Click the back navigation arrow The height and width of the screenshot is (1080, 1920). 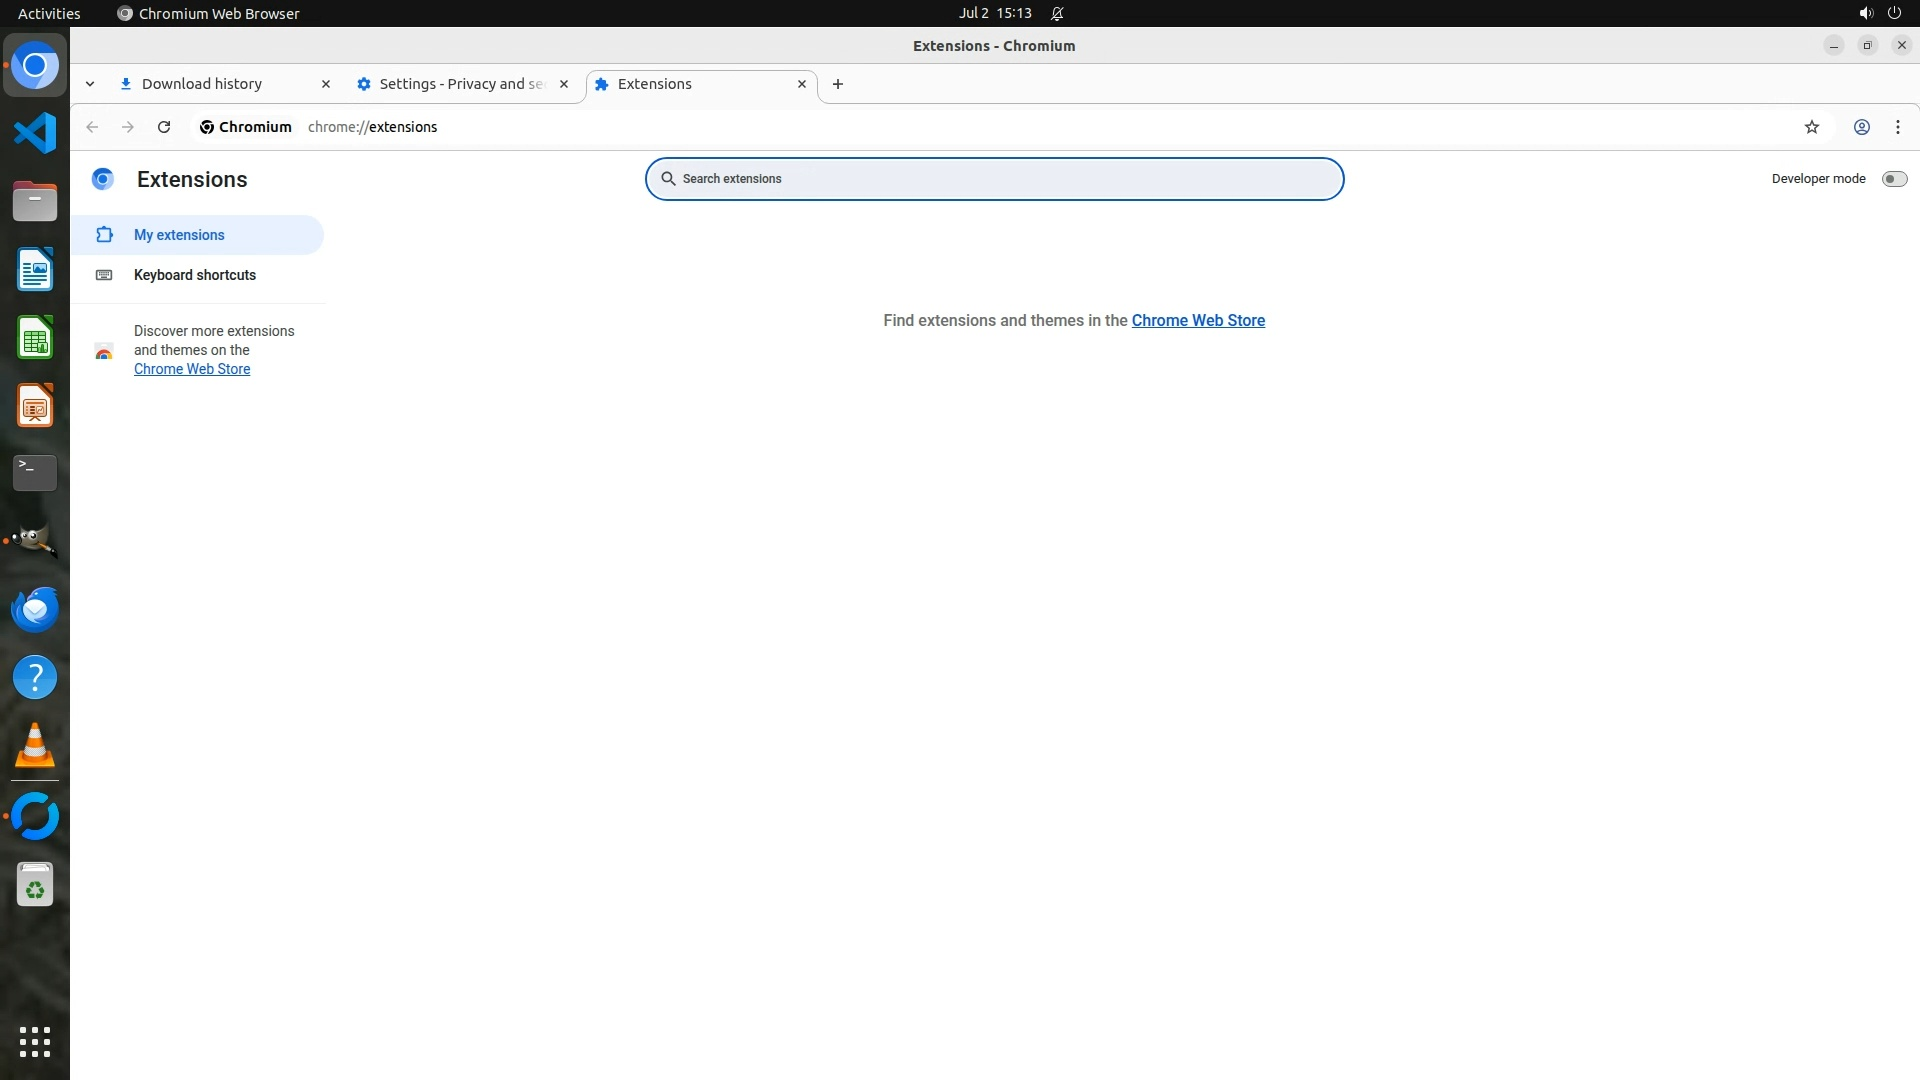tap(92, 127)
